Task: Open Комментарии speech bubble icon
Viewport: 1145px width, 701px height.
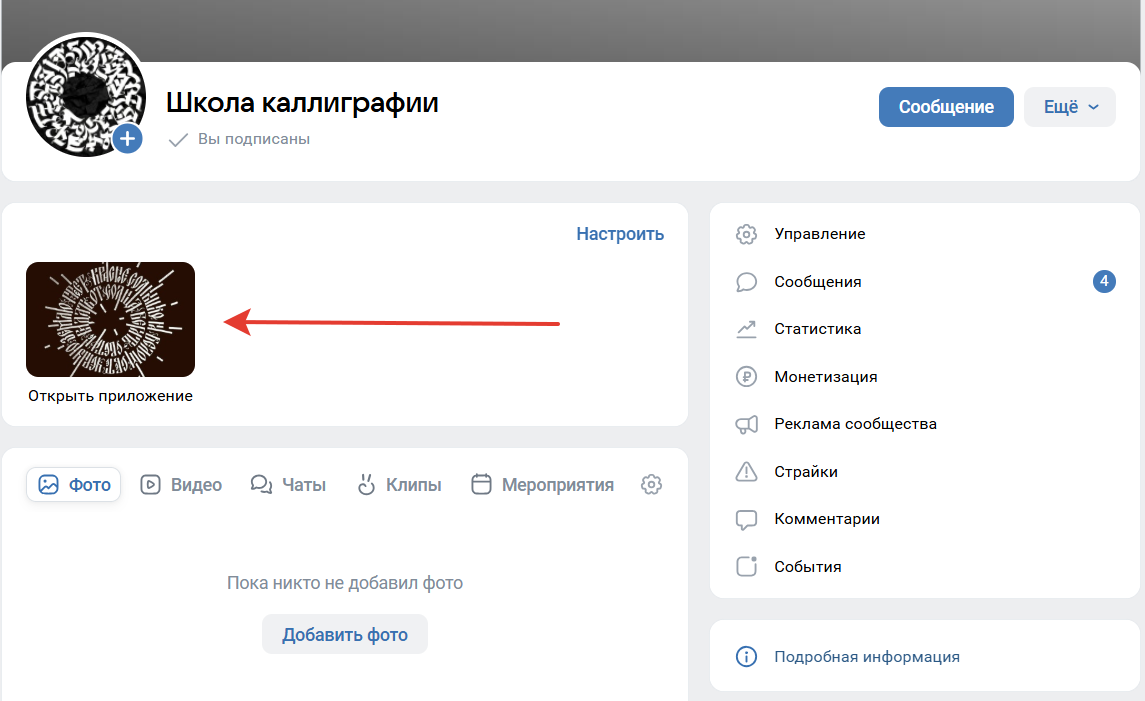Action: tap(745, 519)
